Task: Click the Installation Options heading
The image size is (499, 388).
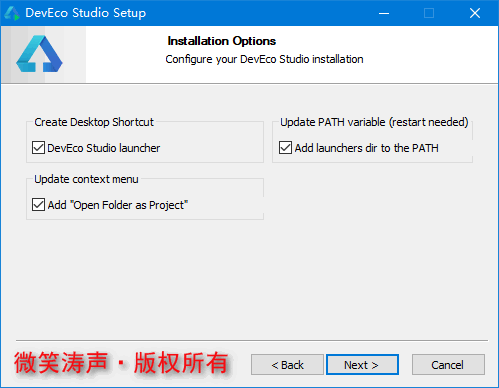Action: coord(222,41)
